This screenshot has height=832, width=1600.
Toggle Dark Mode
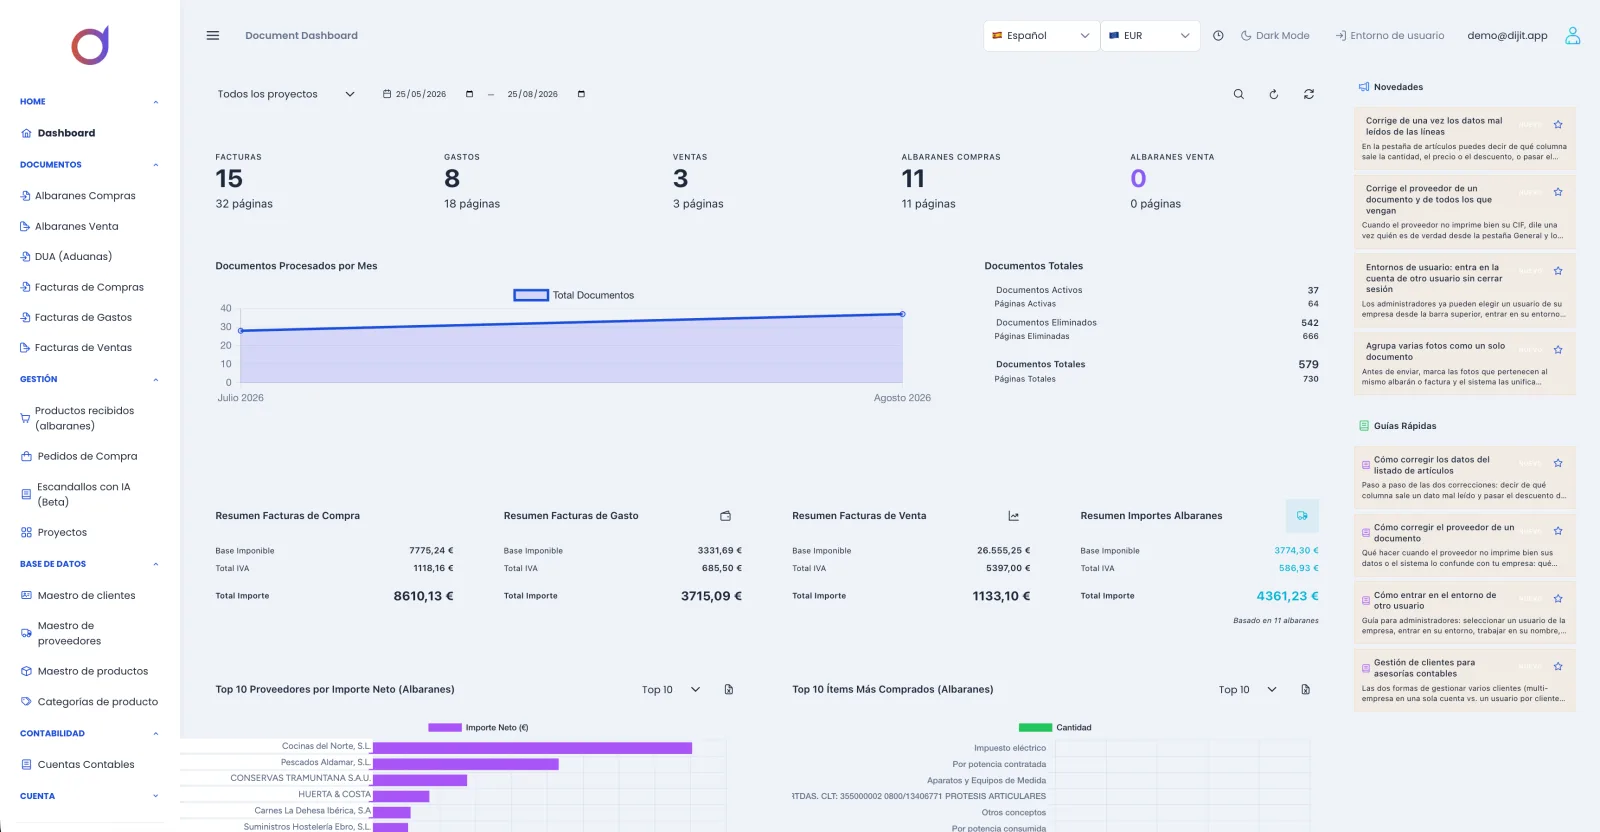point(1275,35)
